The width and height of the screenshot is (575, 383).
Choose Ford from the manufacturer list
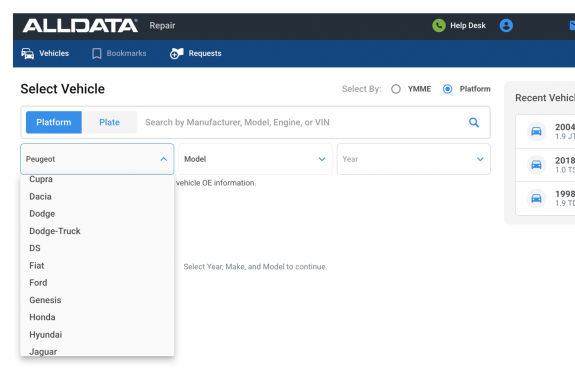[x=97, y=283]
